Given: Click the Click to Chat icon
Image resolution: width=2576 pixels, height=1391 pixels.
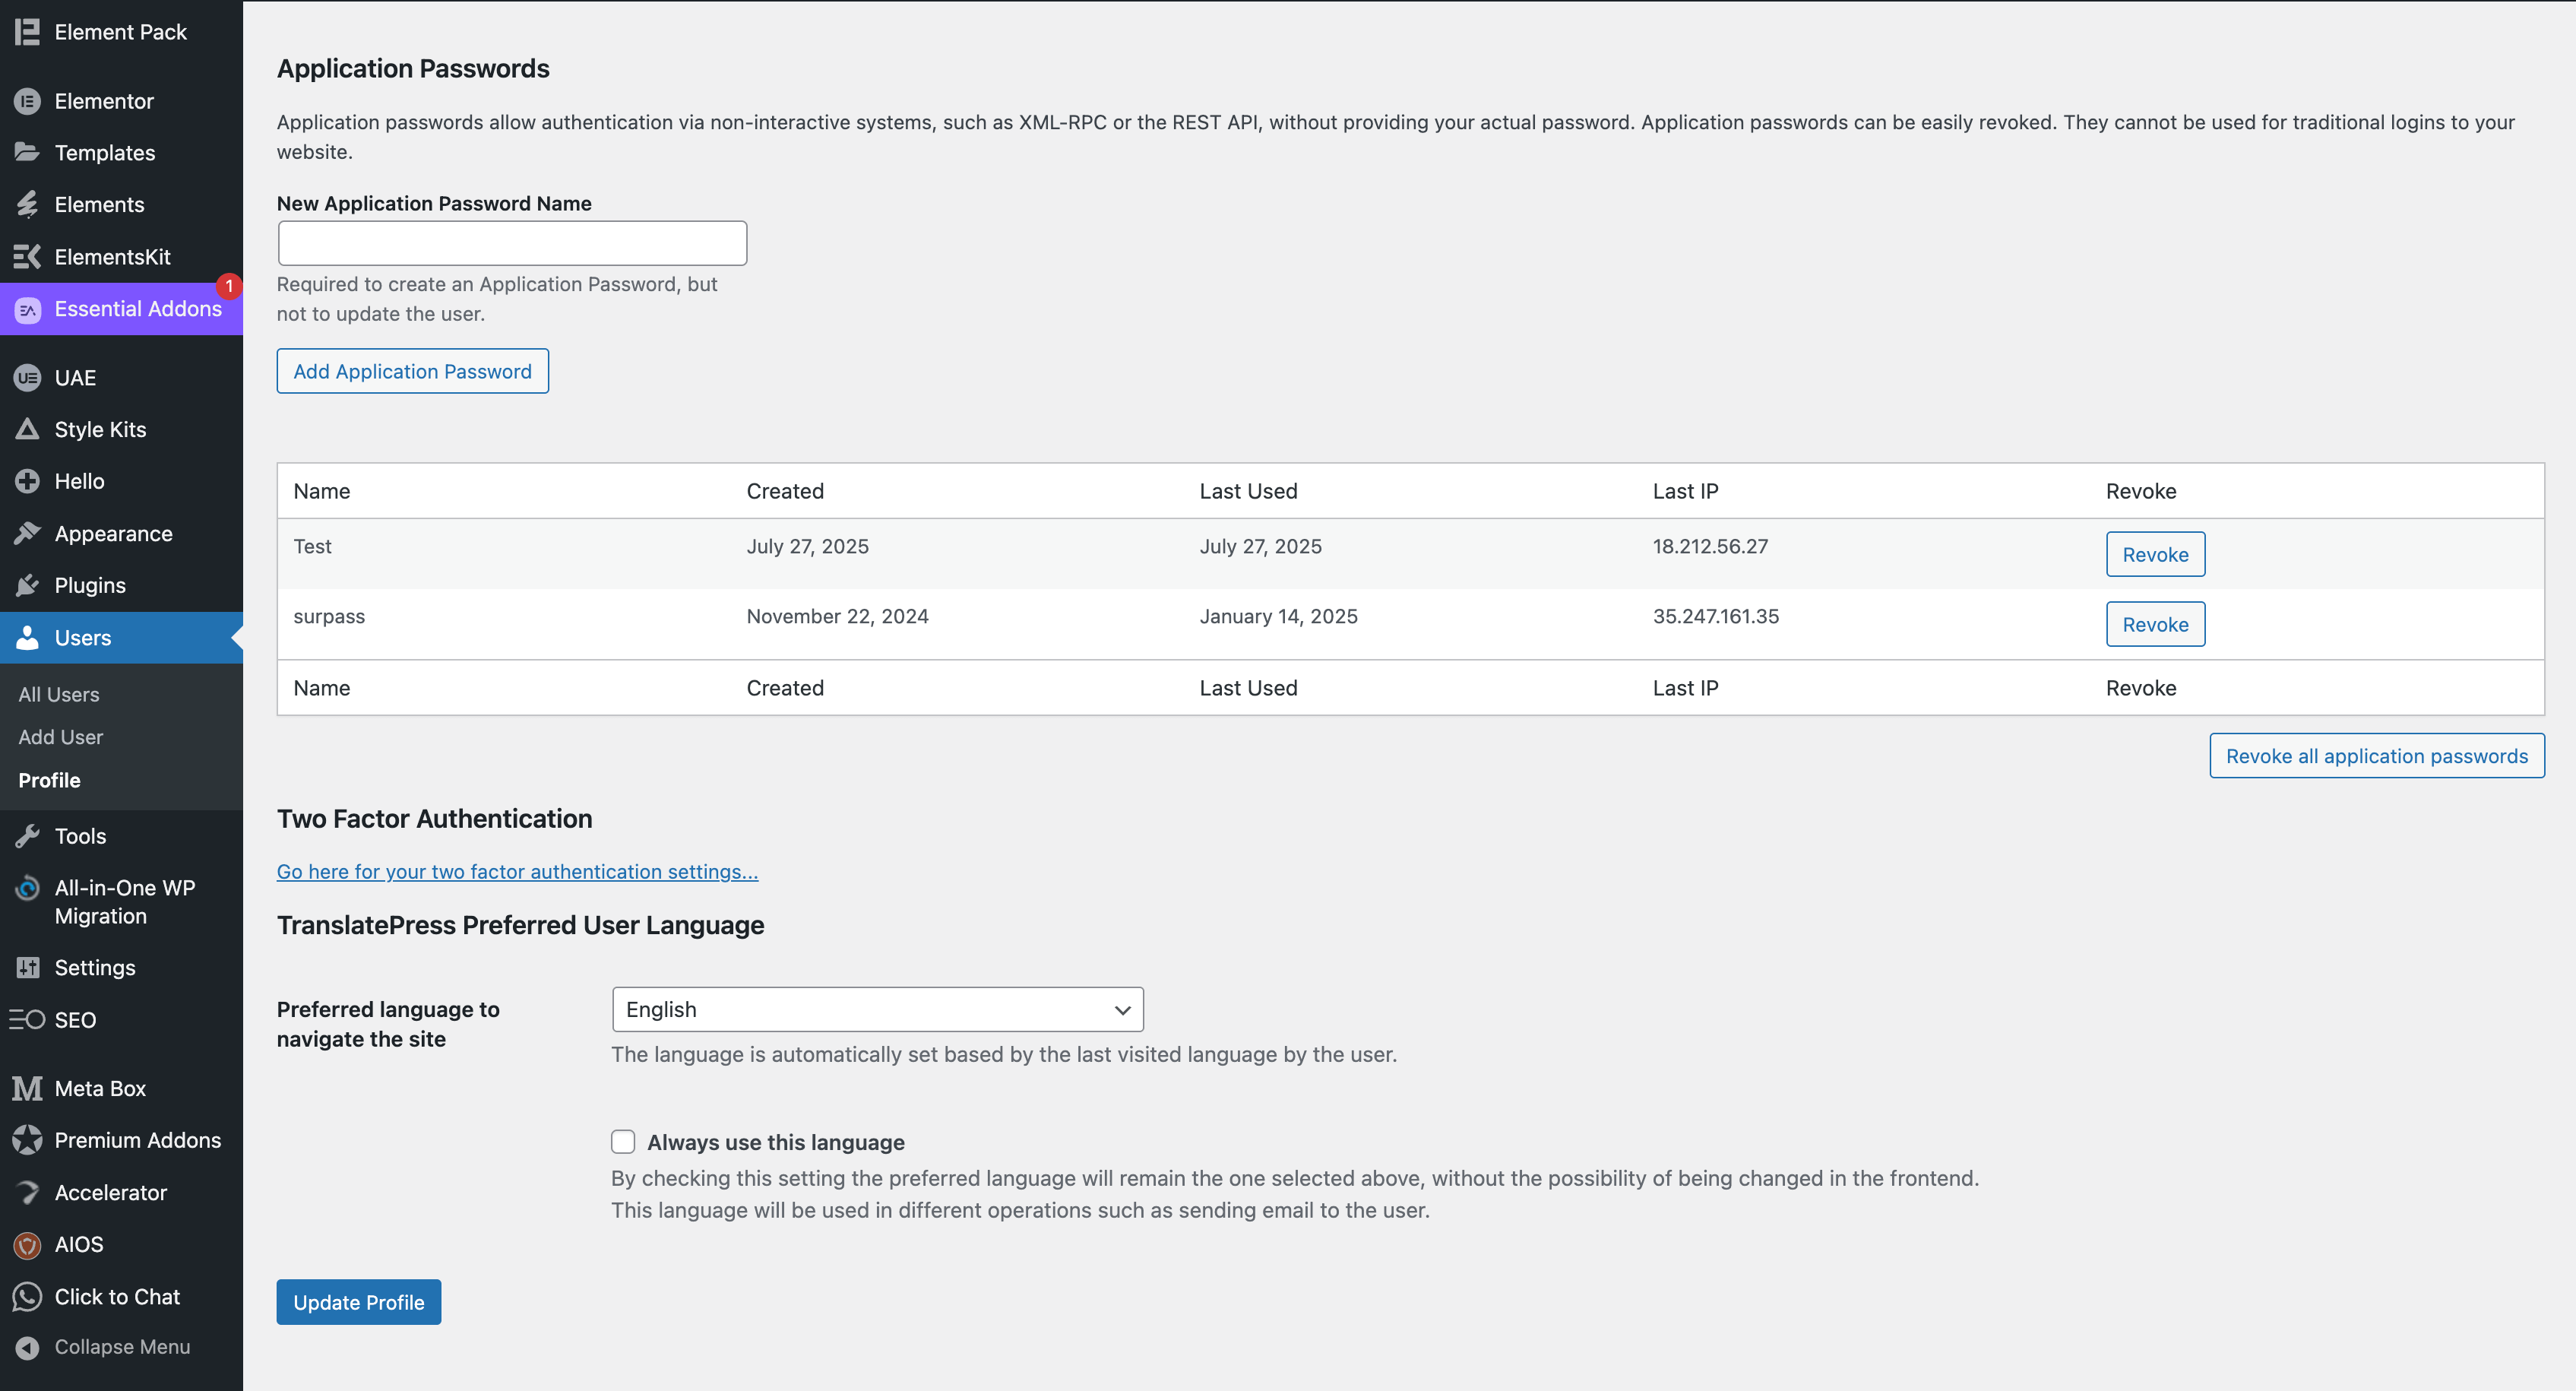Looking at the screenshot, I should coord(27,1296).
